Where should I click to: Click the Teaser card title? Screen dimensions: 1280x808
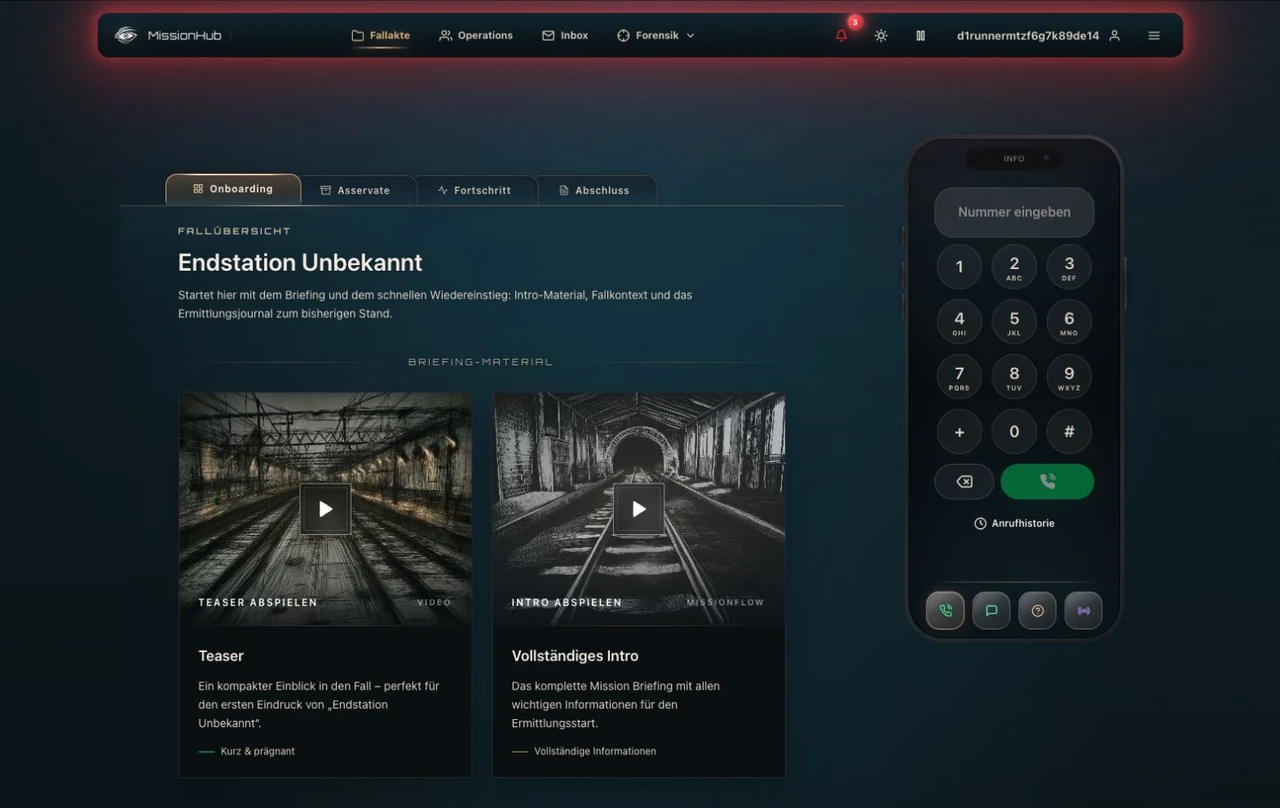(x=221, y=656)
